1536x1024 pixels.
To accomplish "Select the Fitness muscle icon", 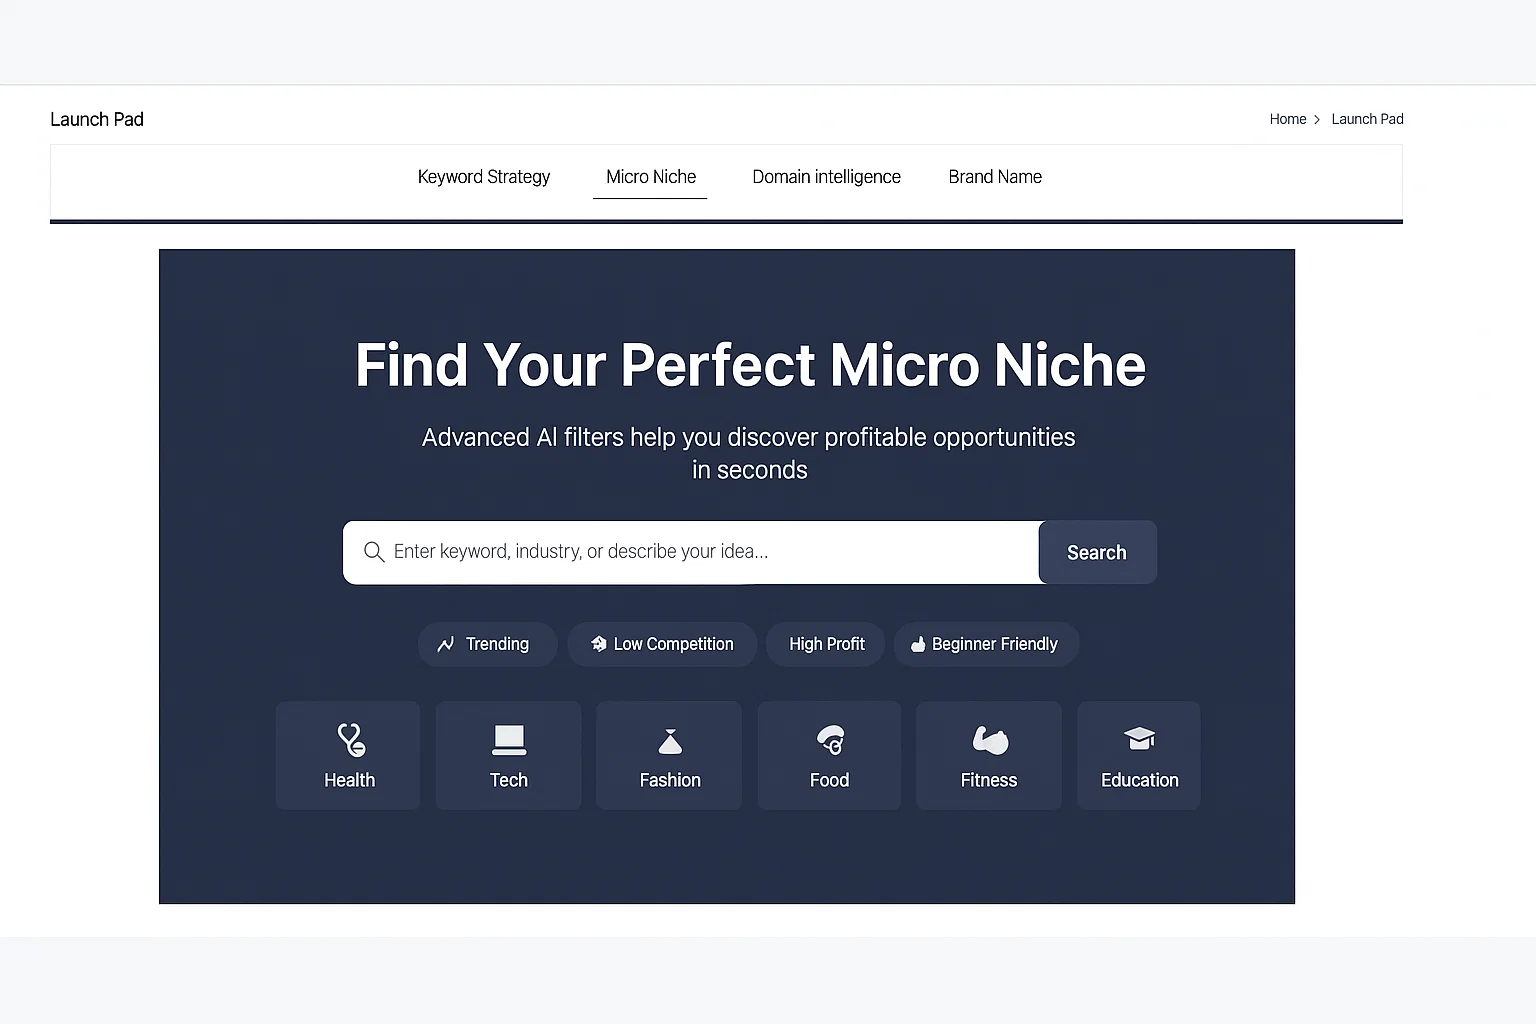I will point(990,740).
